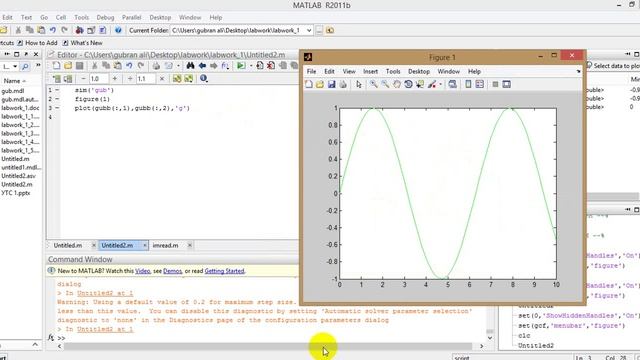Activate the Pan hand tool in Figure 1
Image resolution: width=640 pixels, height=360 pixels.
coord(397,84)
